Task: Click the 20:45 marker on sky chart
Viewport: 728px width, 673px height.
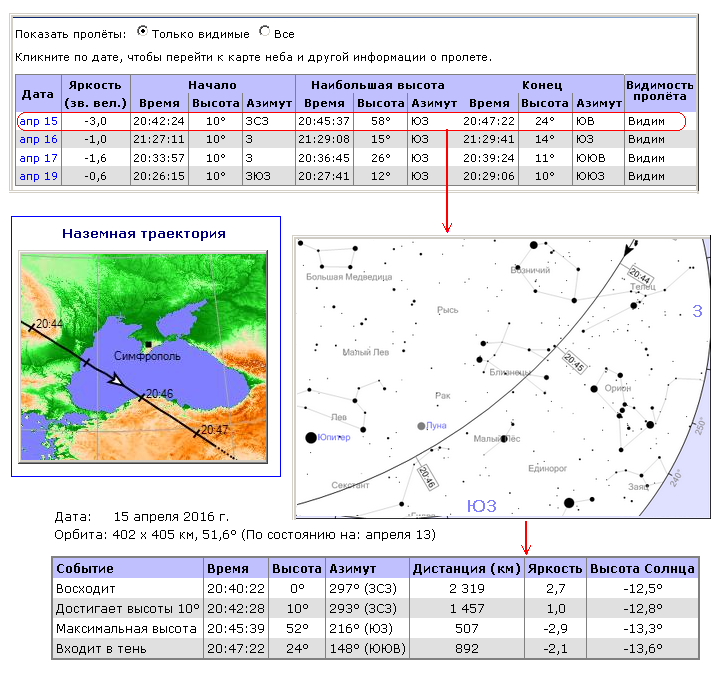Action: [574, 362]
